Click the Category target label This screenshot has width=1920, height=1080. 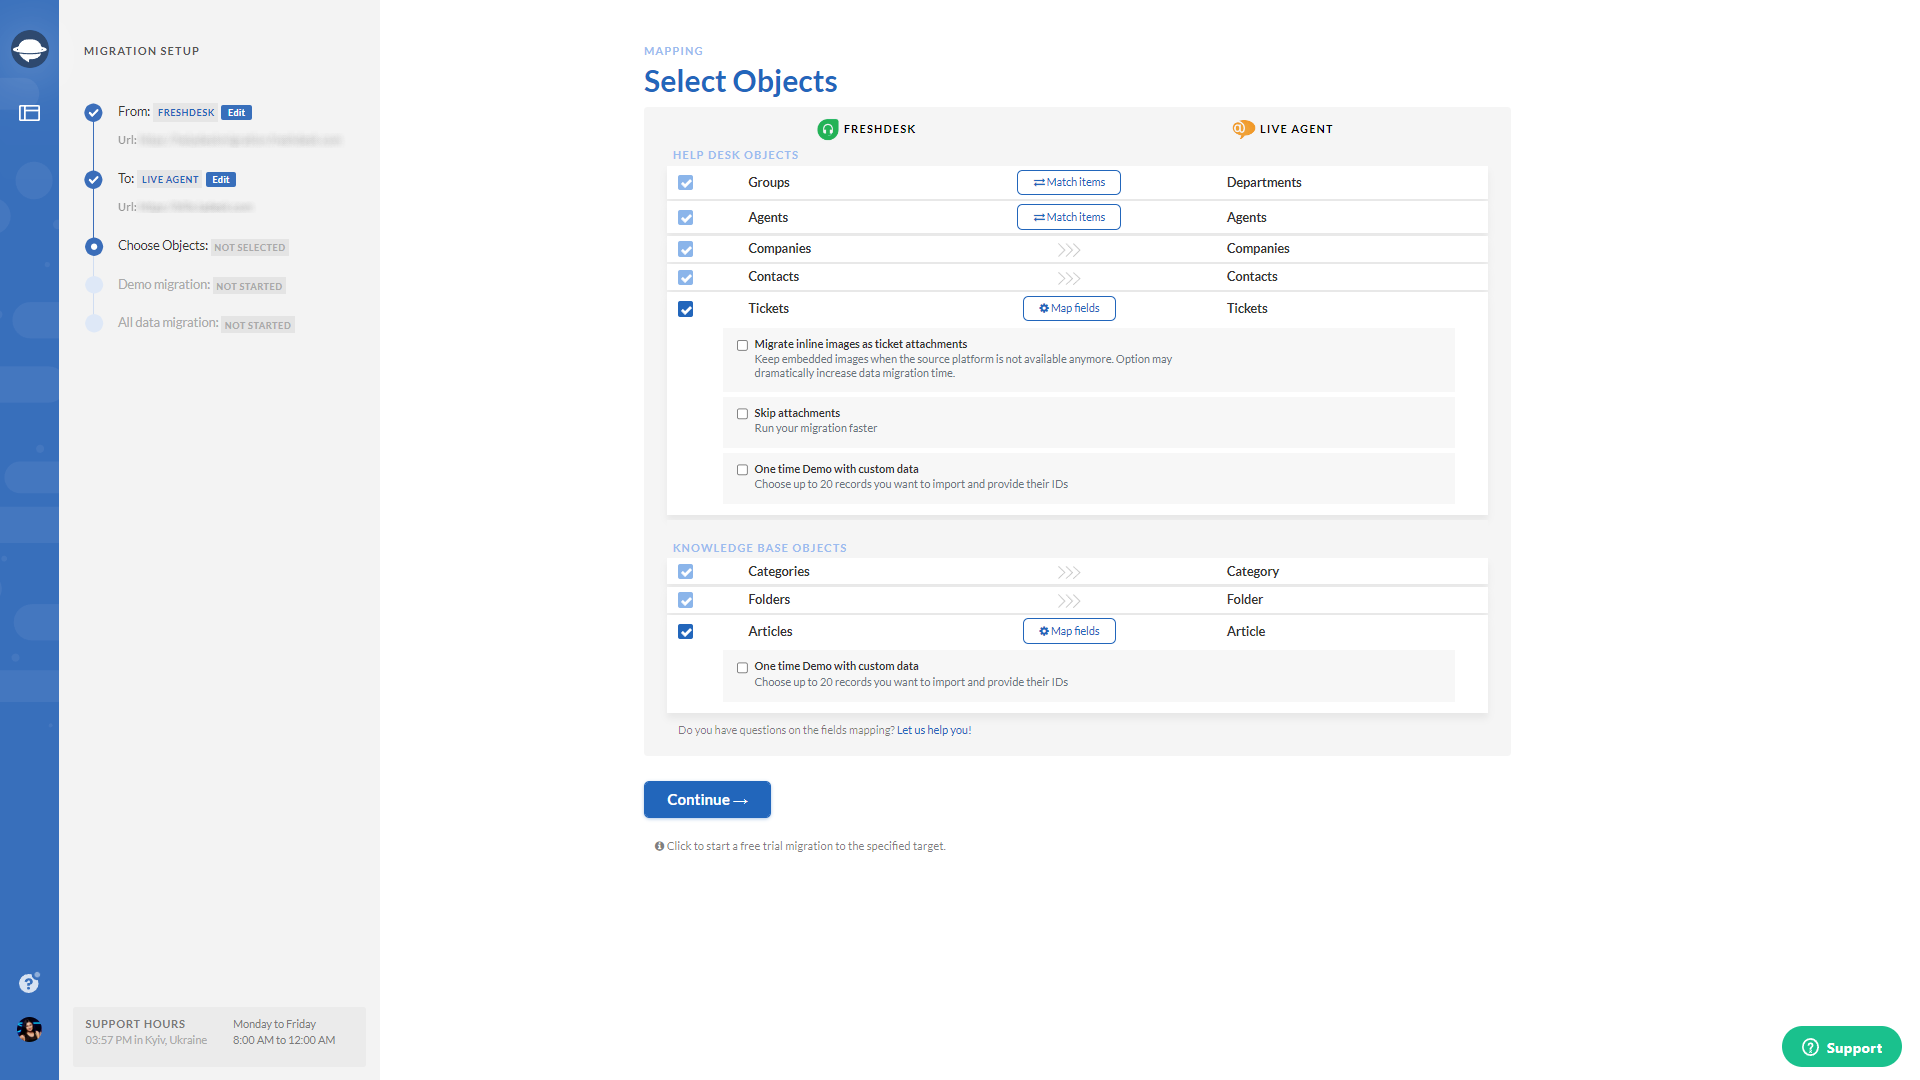pyautogui.click(x=1253, y=571)
